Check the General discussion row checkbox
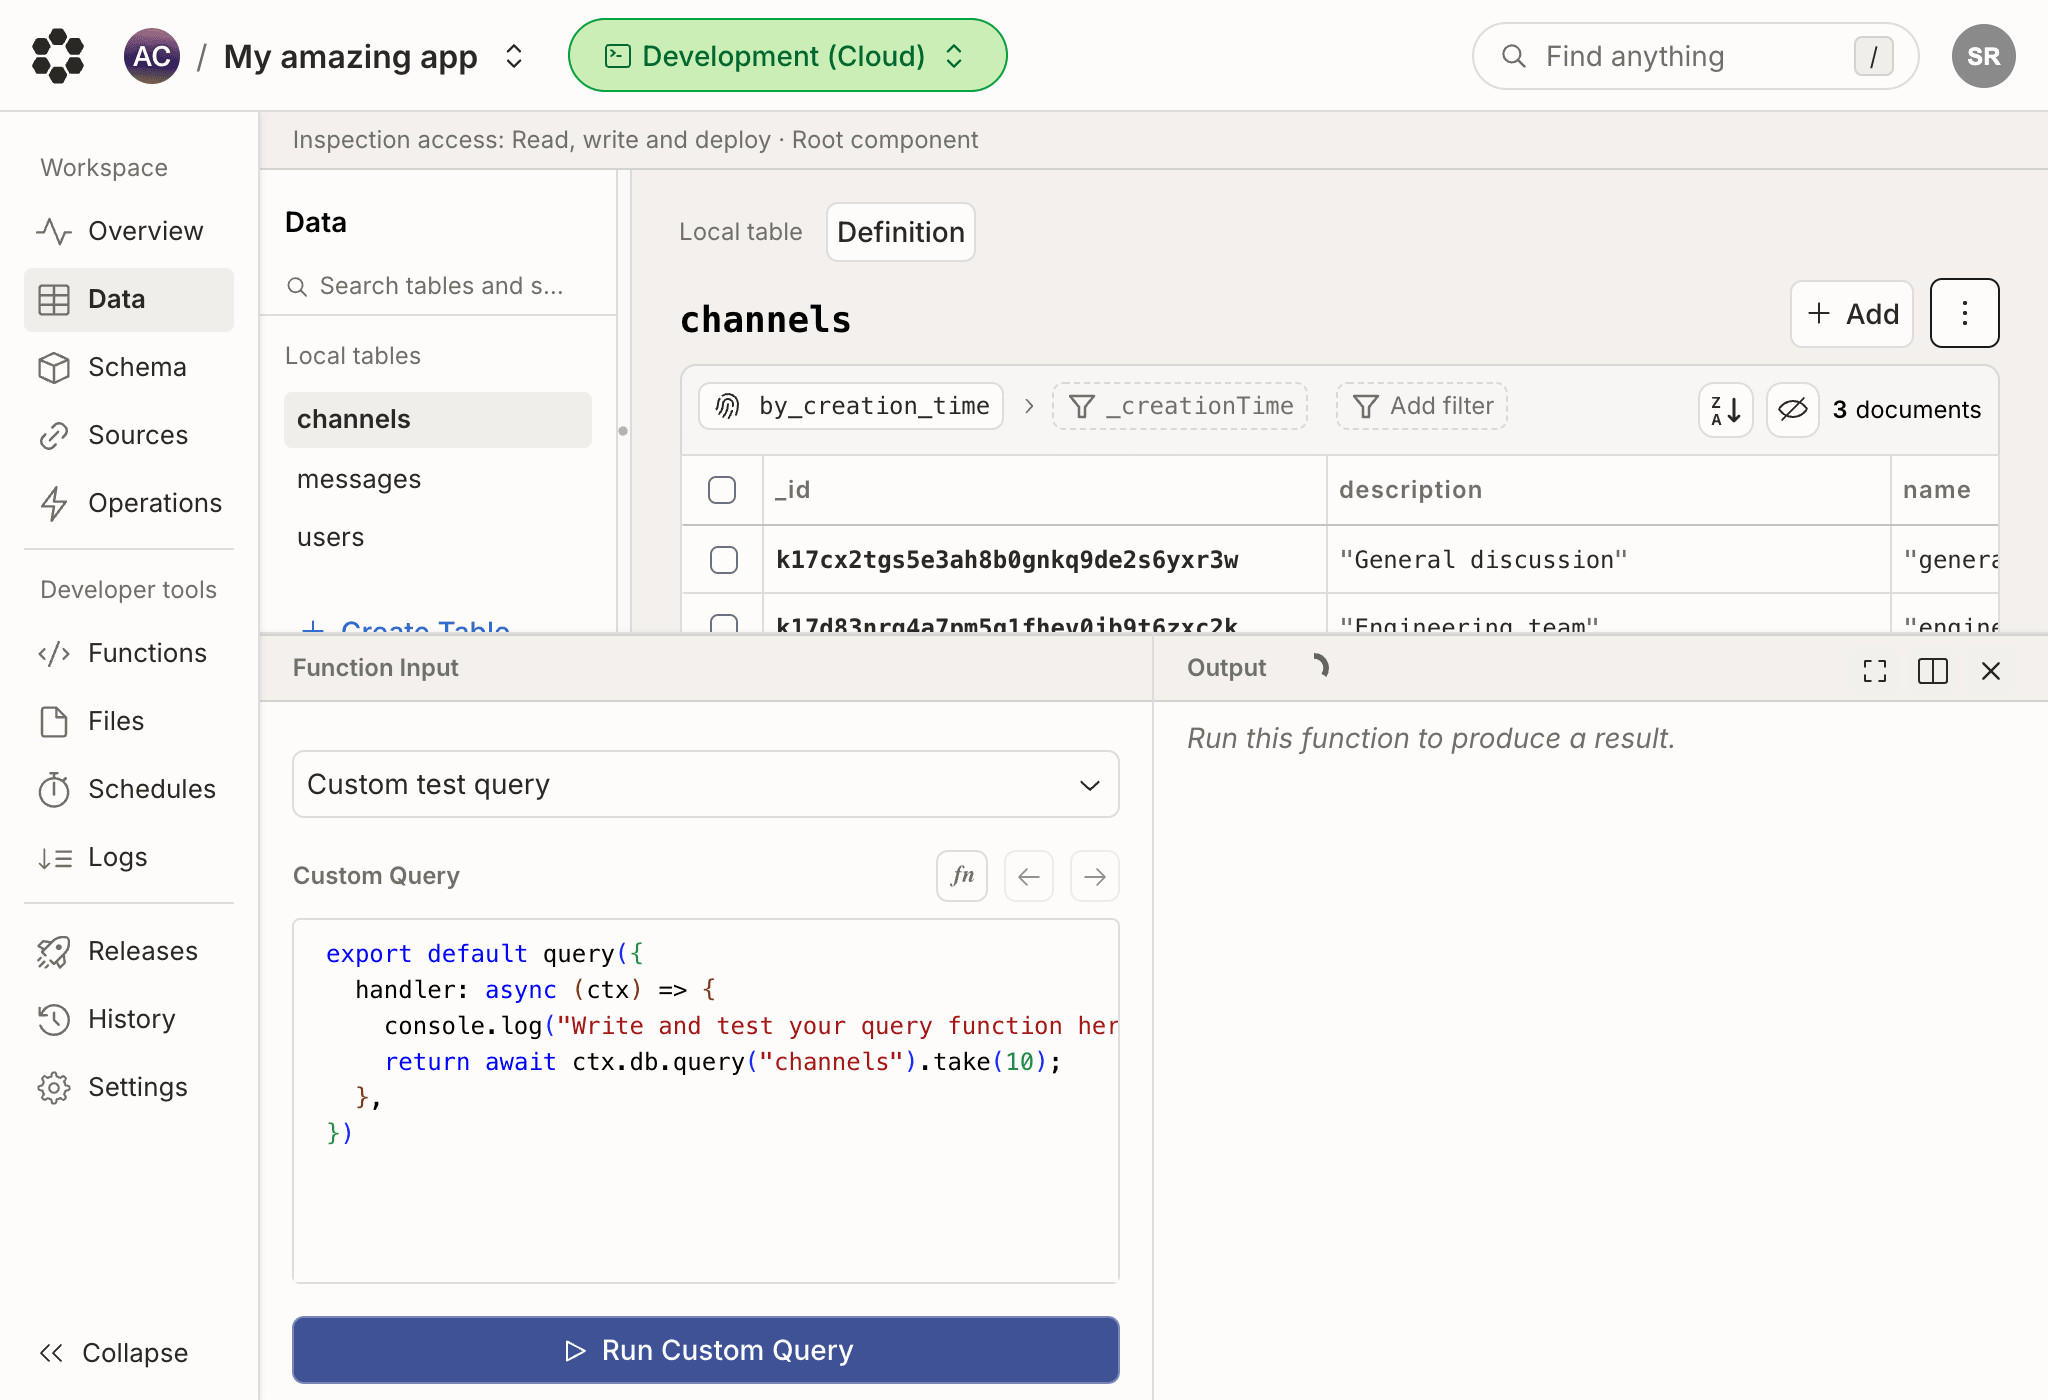Screen dimensions: 2048x1400 (724, 560)
